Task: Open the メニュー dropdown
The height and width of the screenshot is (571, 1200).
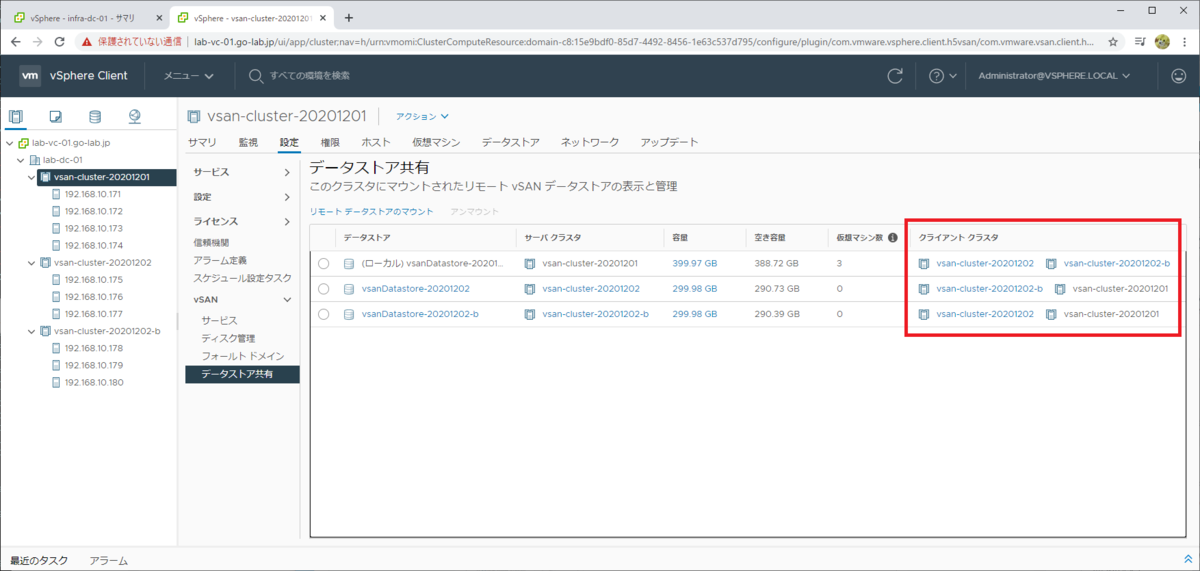Action: [188, 76]
